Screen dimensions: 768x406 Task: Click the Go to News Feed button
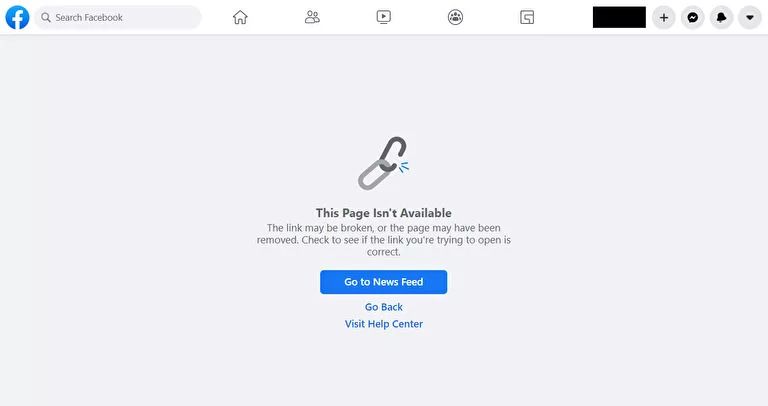(384, 282)
